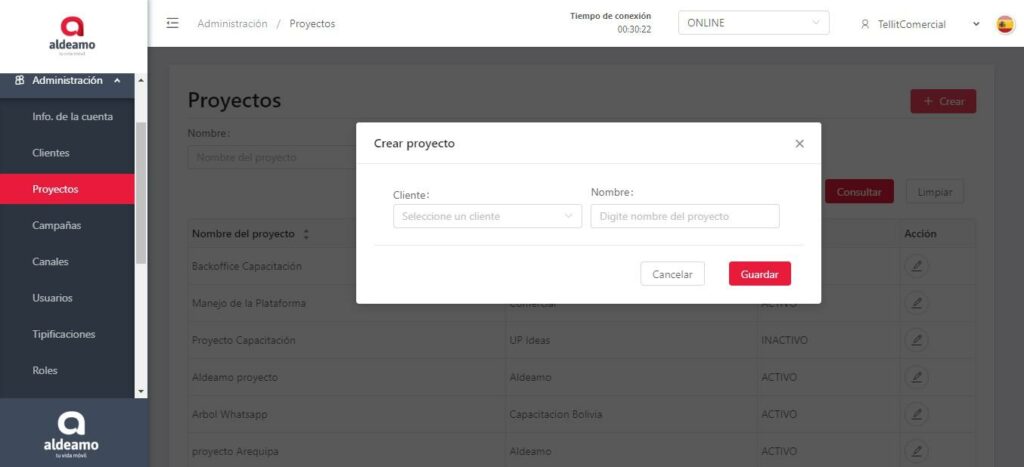Click edit pencil for Proyecto Capacitación row

tap(916, 340)
